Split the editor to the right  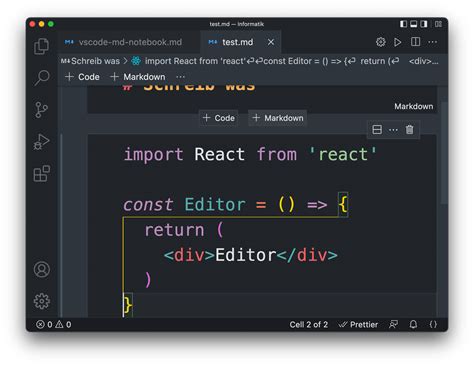pyautogui.click(x=415, y=42)
